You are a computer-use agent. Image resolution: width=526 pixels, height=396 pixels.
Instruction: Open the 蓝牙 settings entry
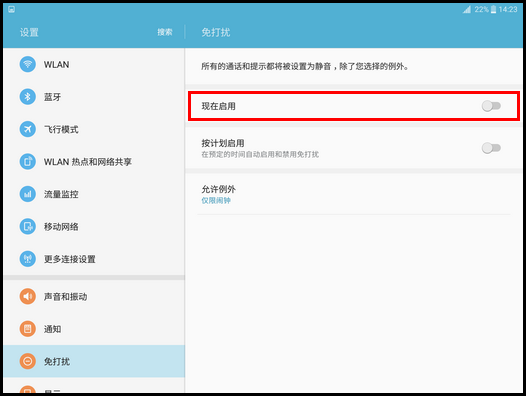click(x=94, y=97)
